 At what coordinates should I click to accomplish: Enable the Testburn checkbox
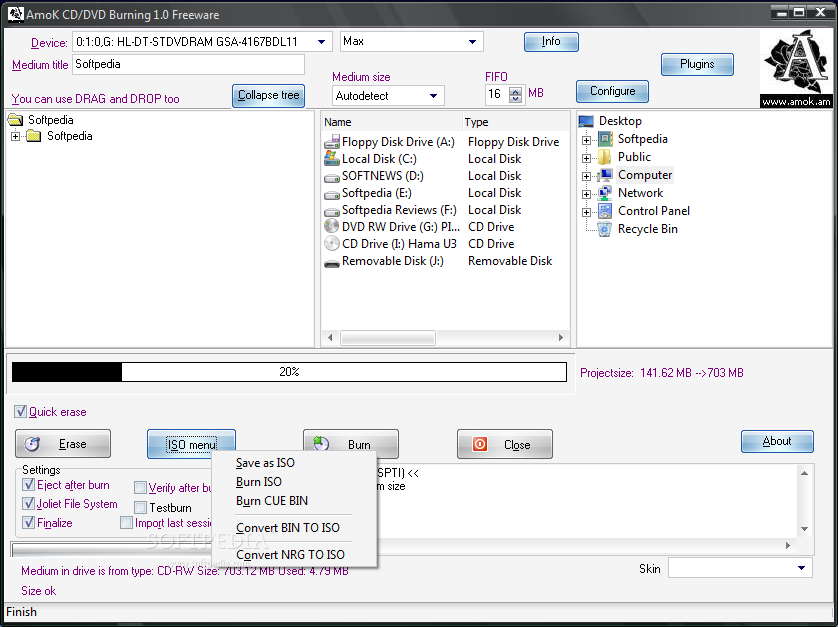point(141,507)
